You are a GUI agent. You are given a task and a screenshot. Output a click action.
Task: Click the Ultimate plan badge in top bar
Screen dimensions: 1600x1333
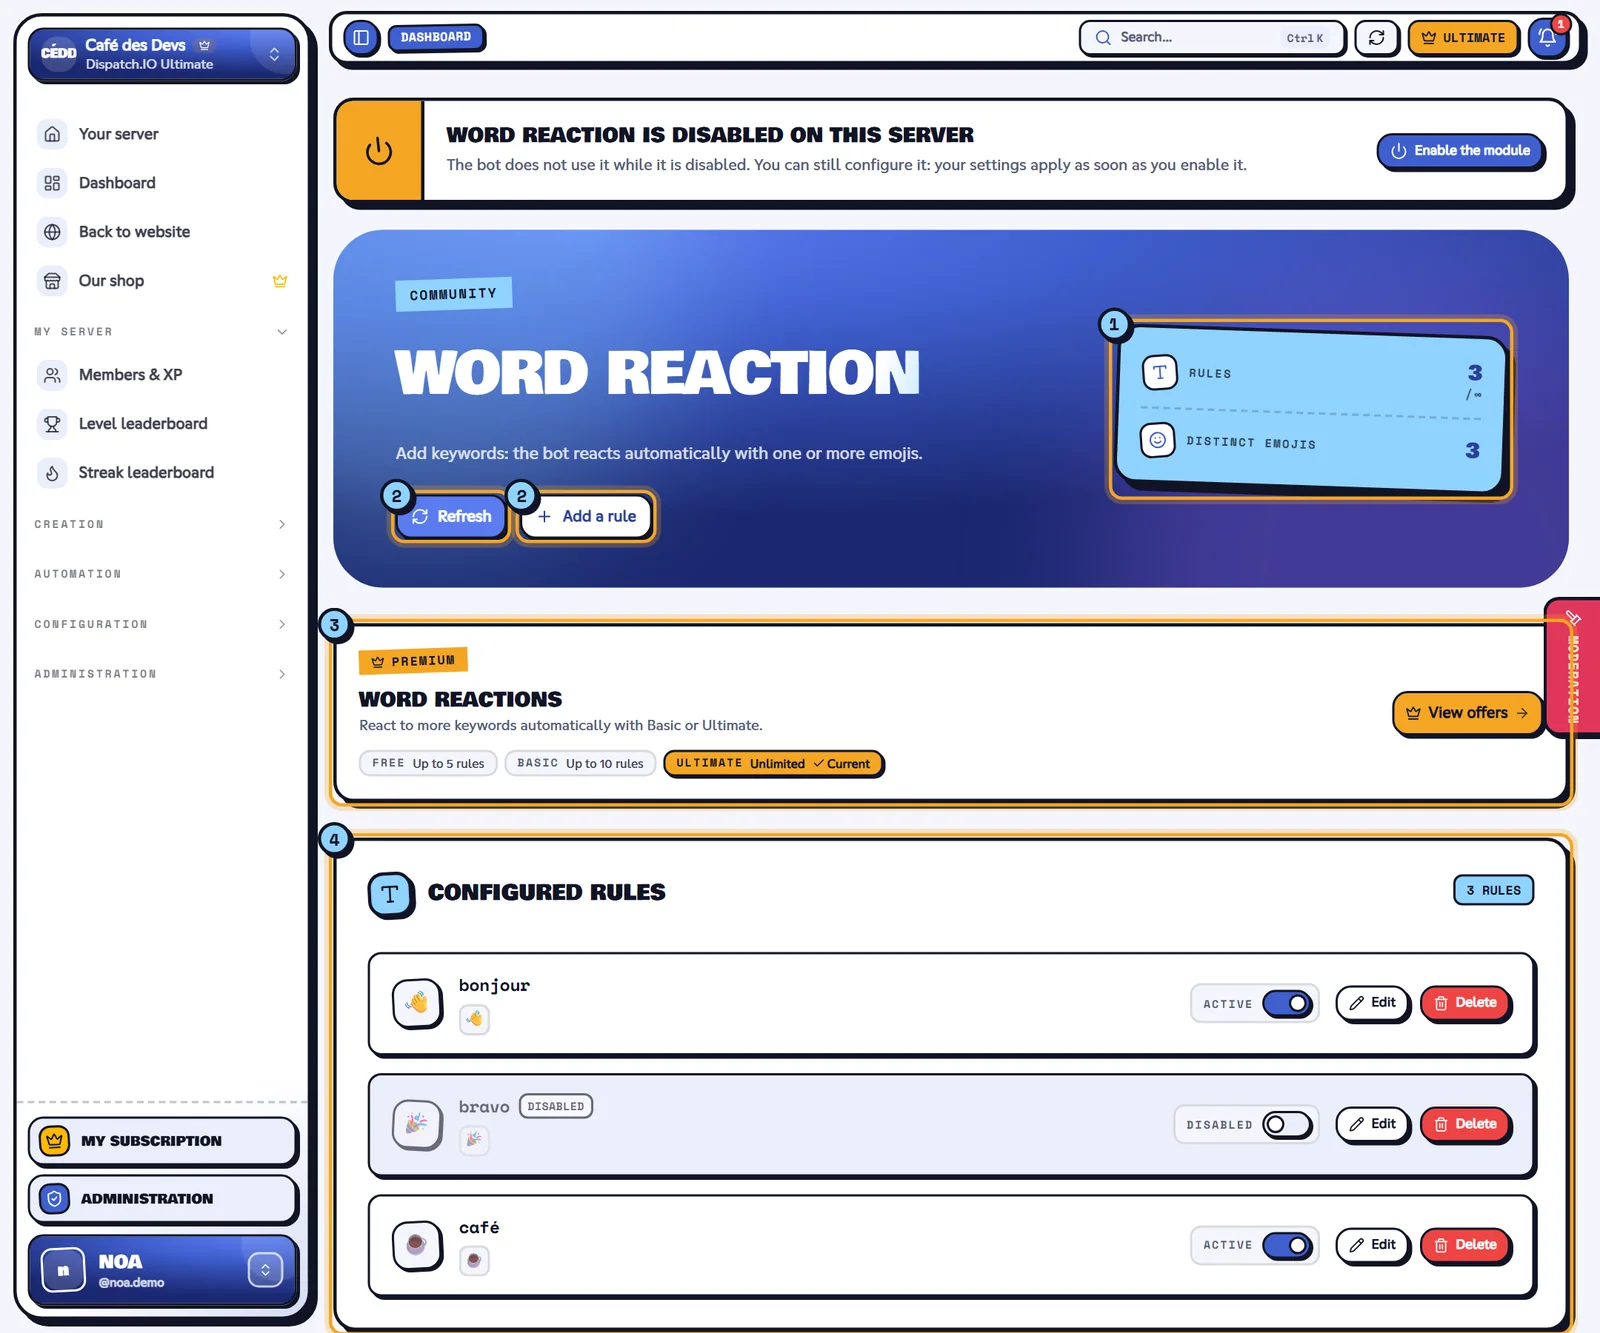[1463, 38]
